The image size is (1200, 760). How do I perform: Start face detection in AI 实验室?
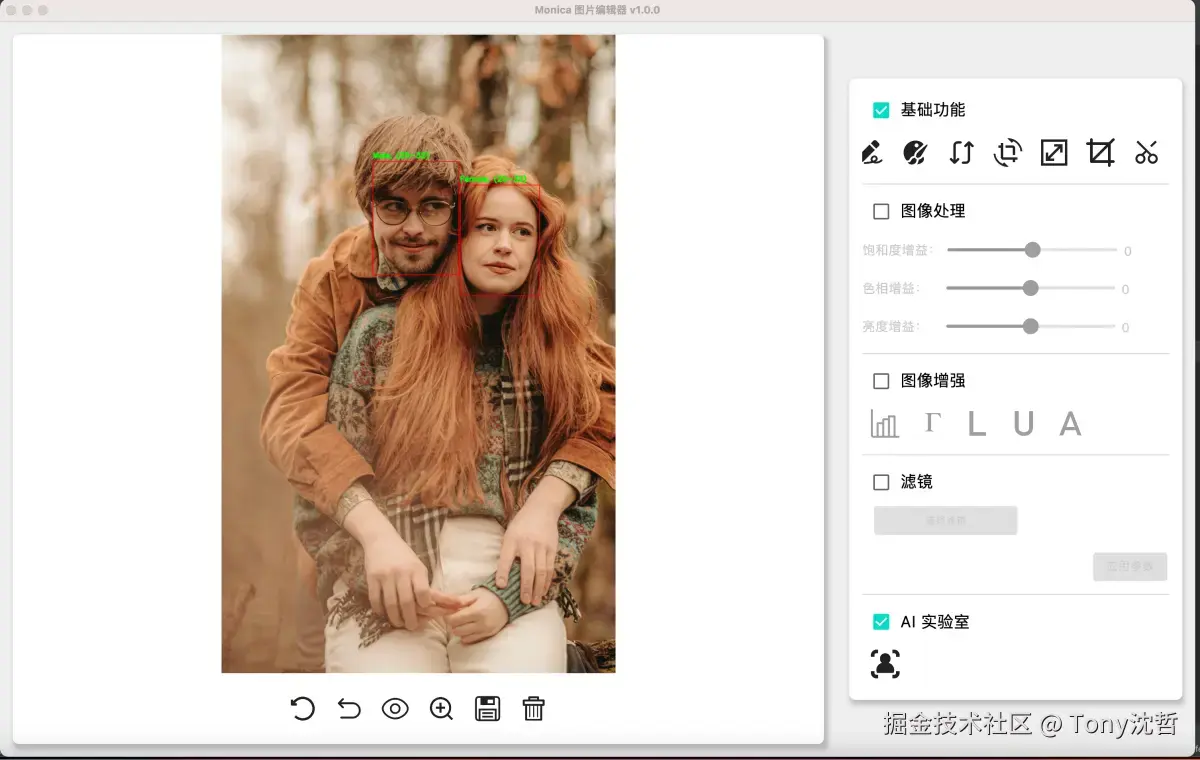pos(885,664)
